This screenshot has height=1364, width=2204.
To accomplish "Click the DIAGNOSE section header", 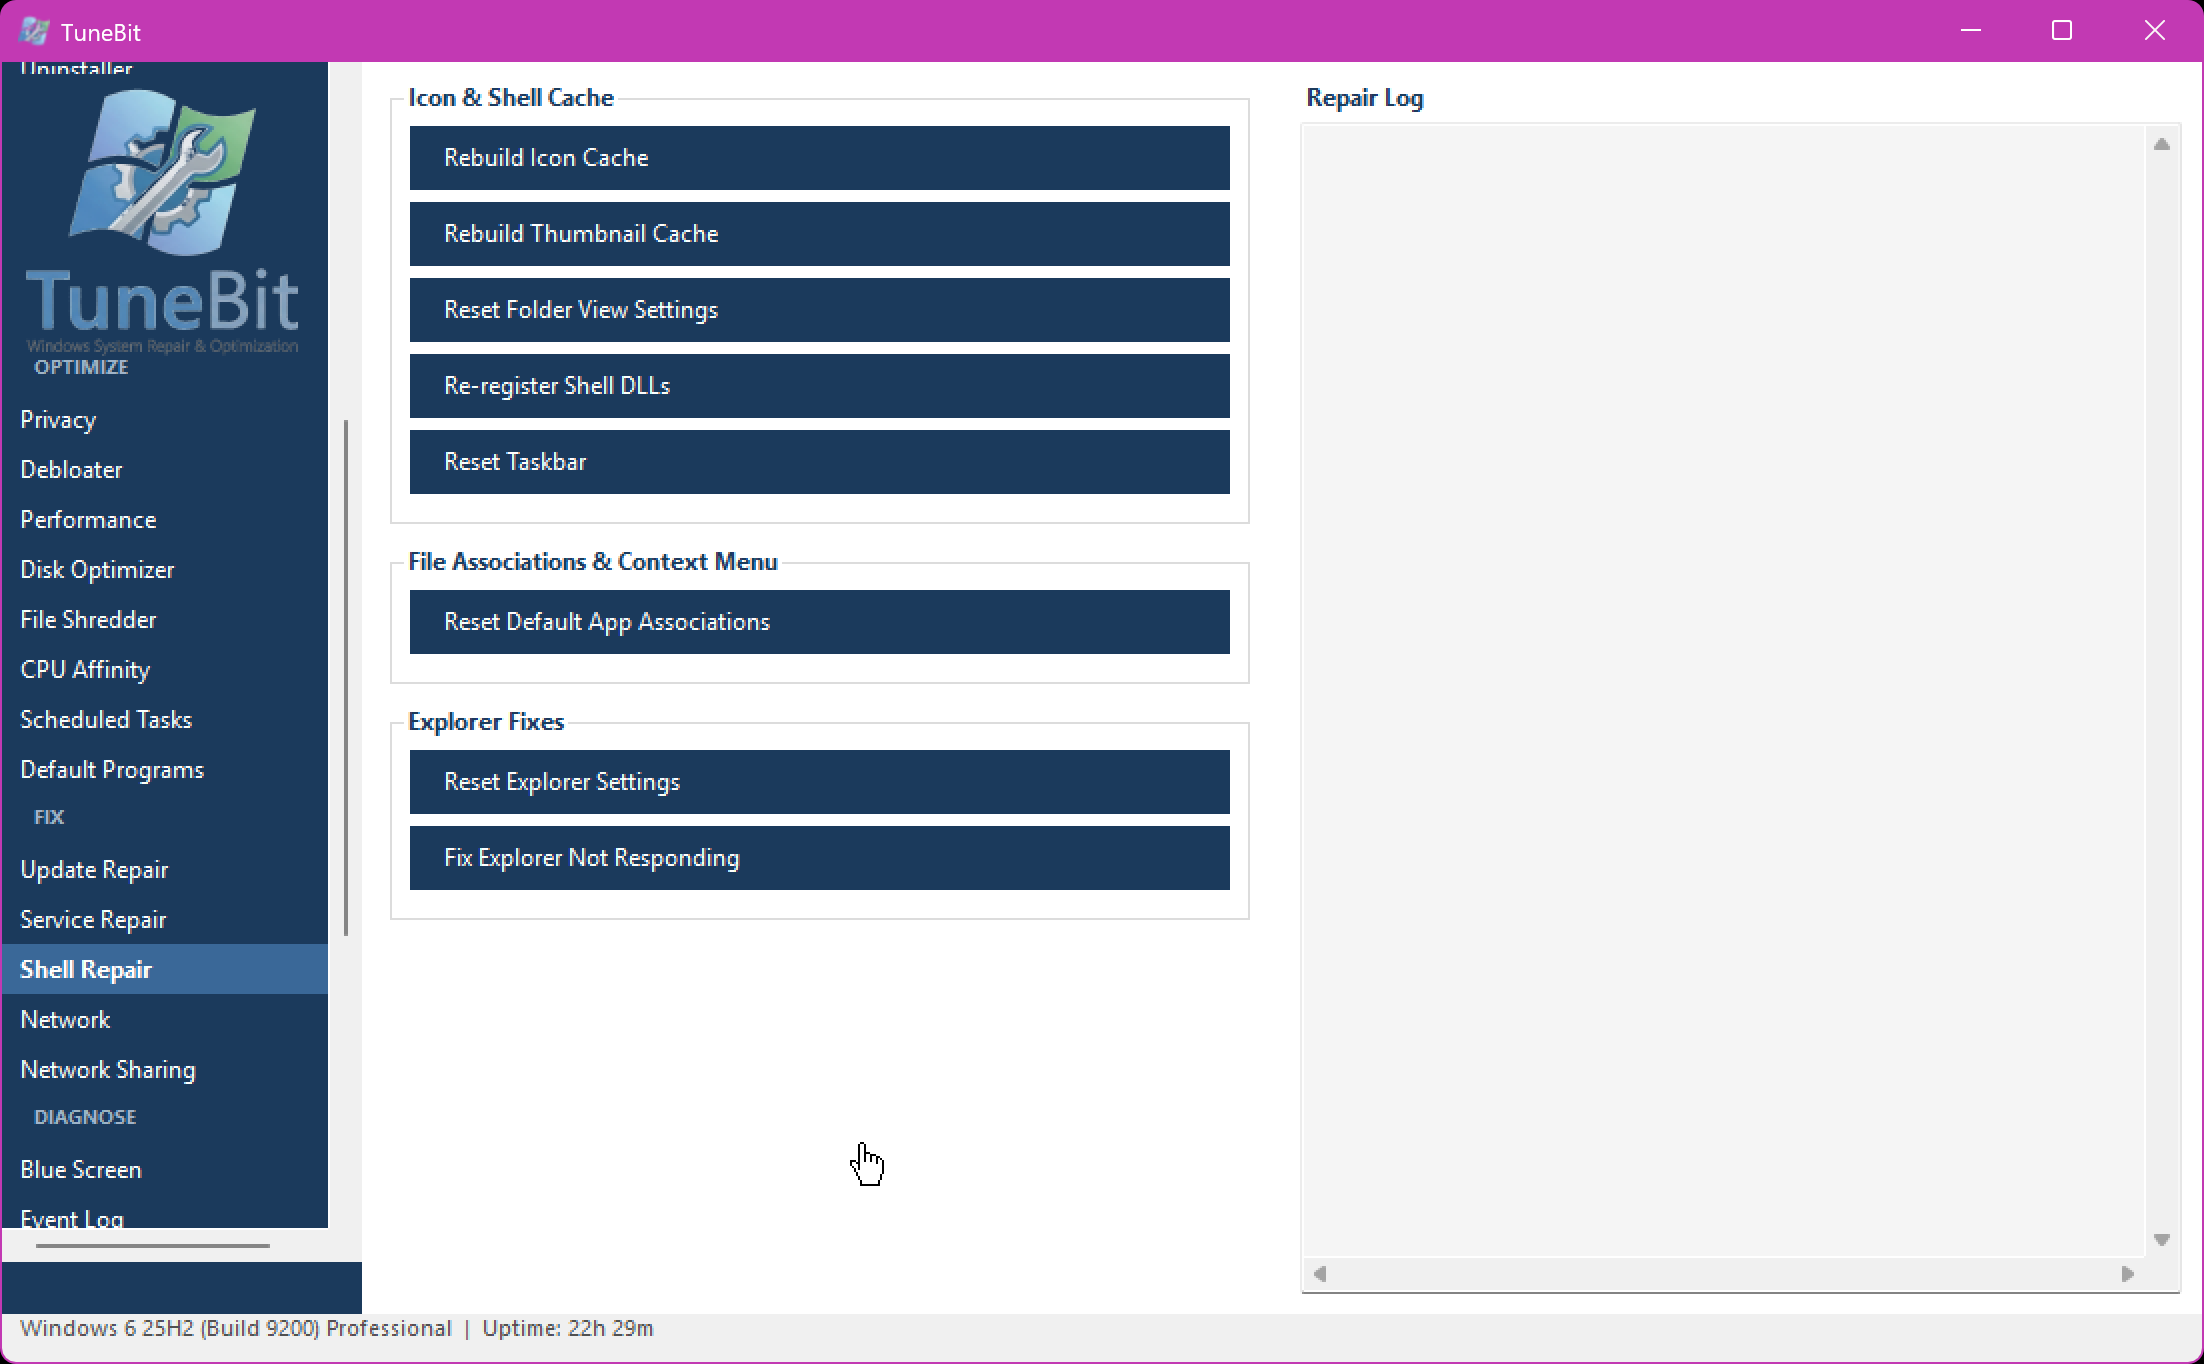I will pos(85,1117).
